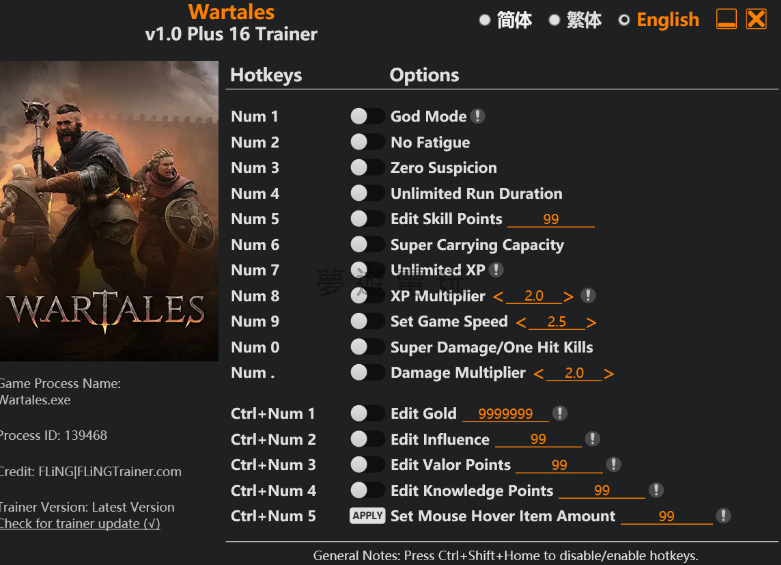This screenshot has width=781, height=565.
Task: Minimize the trainer window
Action: [727, 20]
